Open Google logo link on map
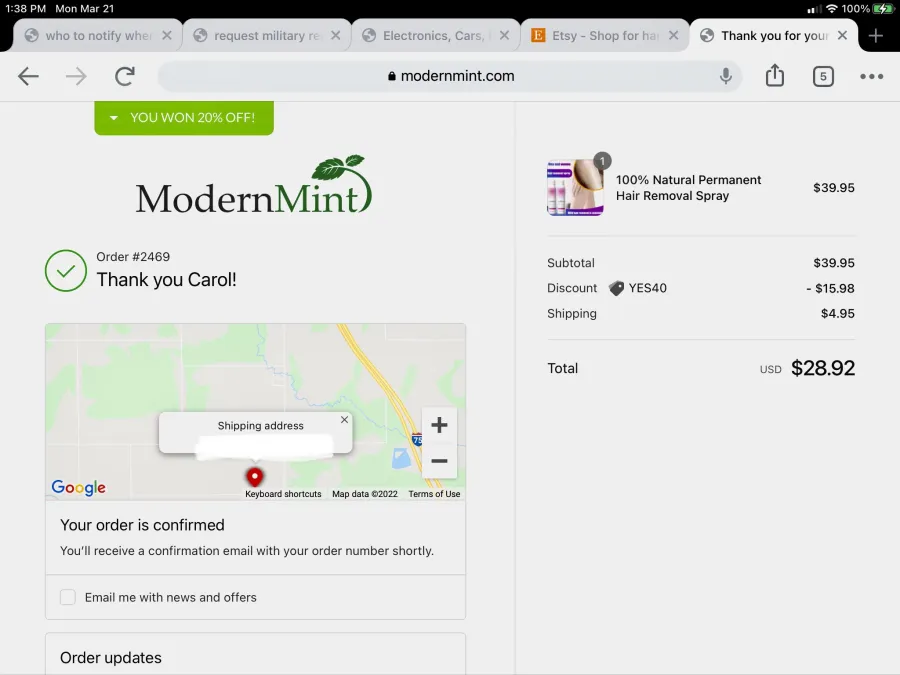This screenshot has height=675, width=900. click(x=79, y=487)
